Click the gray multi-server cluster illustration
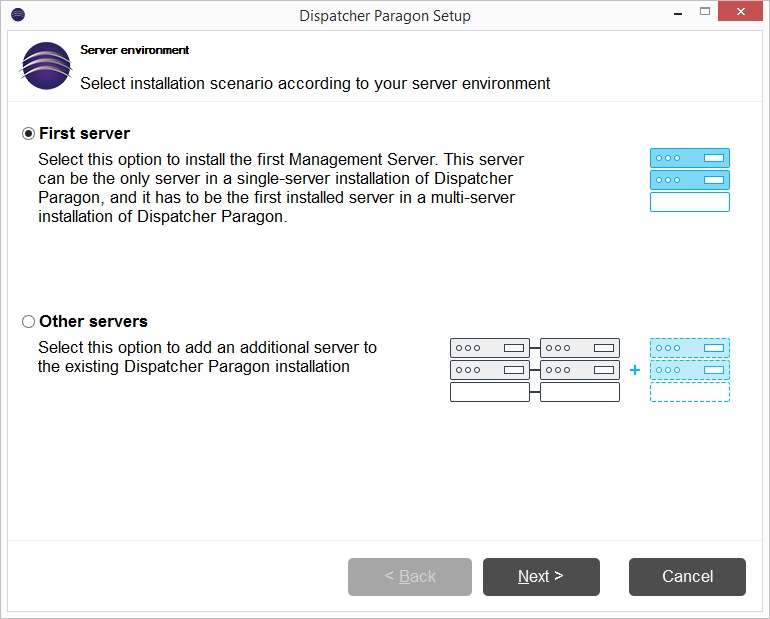Image resolution: width=770 pixels, height=619 pixels. (535, 370)
